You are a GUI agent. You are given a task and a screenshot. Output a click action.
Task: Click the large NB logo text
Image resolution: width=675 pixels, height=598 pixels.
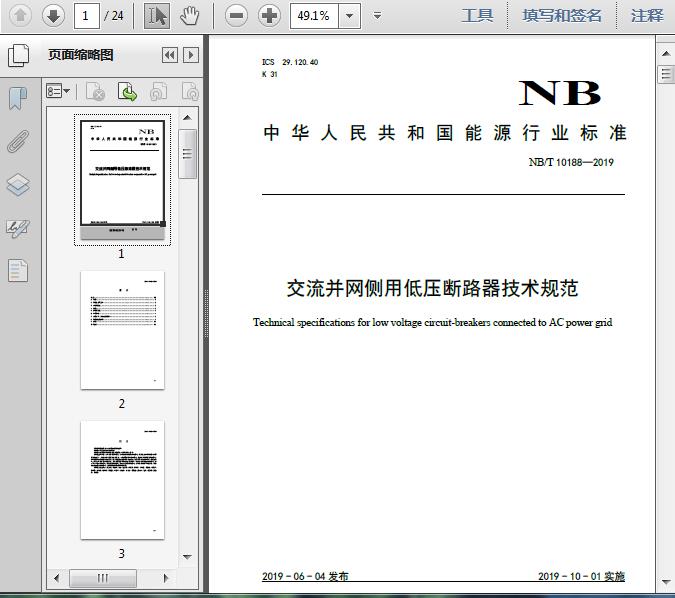[x=559, y=93]
